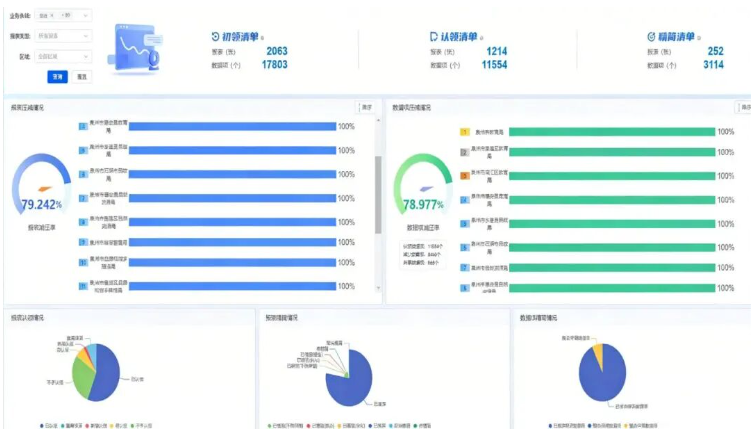The height and width of the screenshot is (435, 751).
Task: Click the 精简清单 check icon
Action: click(652, 37)
